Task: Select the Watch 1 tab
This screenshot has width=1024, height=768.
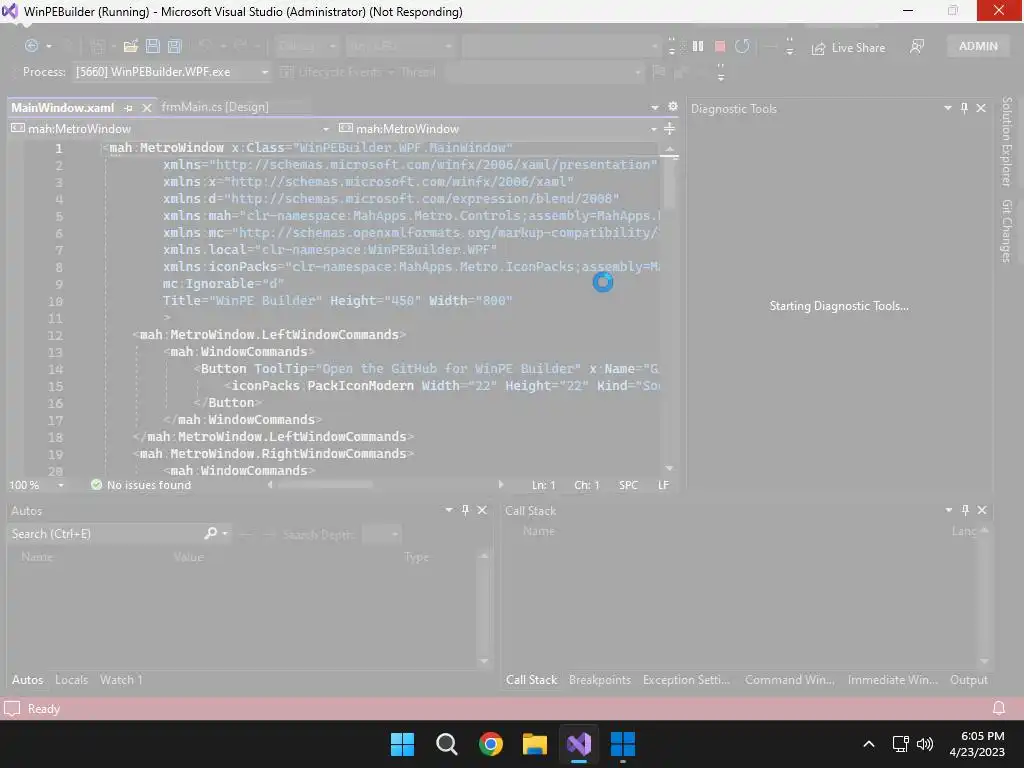Action: point(121,680)
